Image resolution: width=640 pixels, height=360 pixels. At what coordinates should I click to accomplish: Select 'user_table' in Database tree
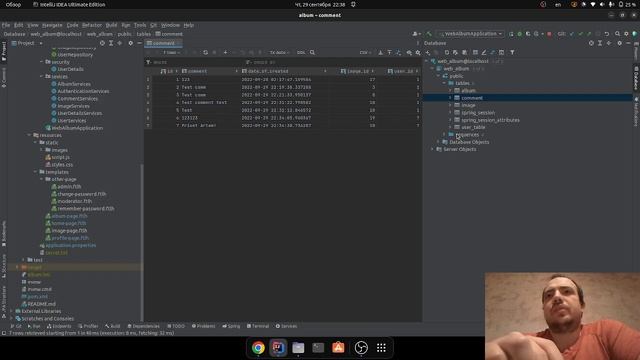473,127
